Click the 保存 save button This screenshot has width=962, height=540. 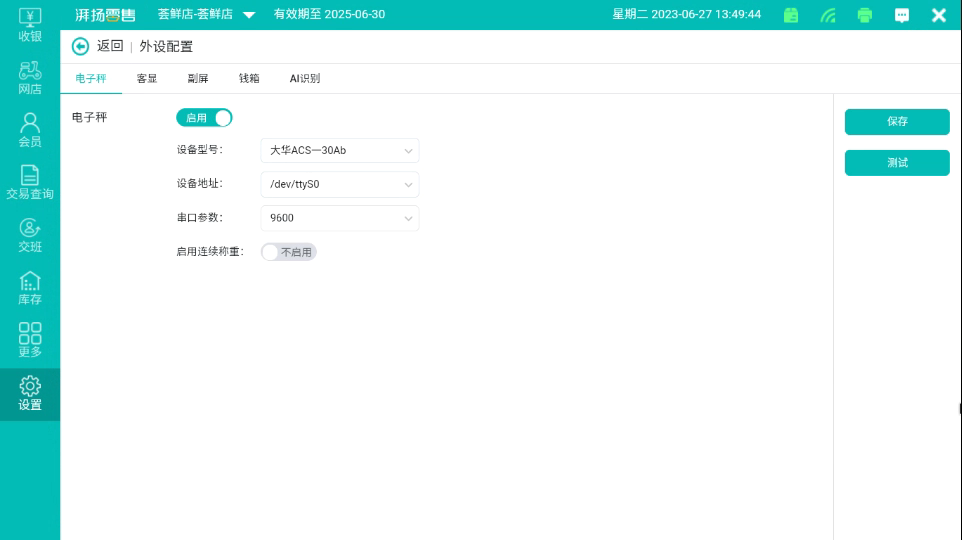pyautogui.click(x=897, y=122)
